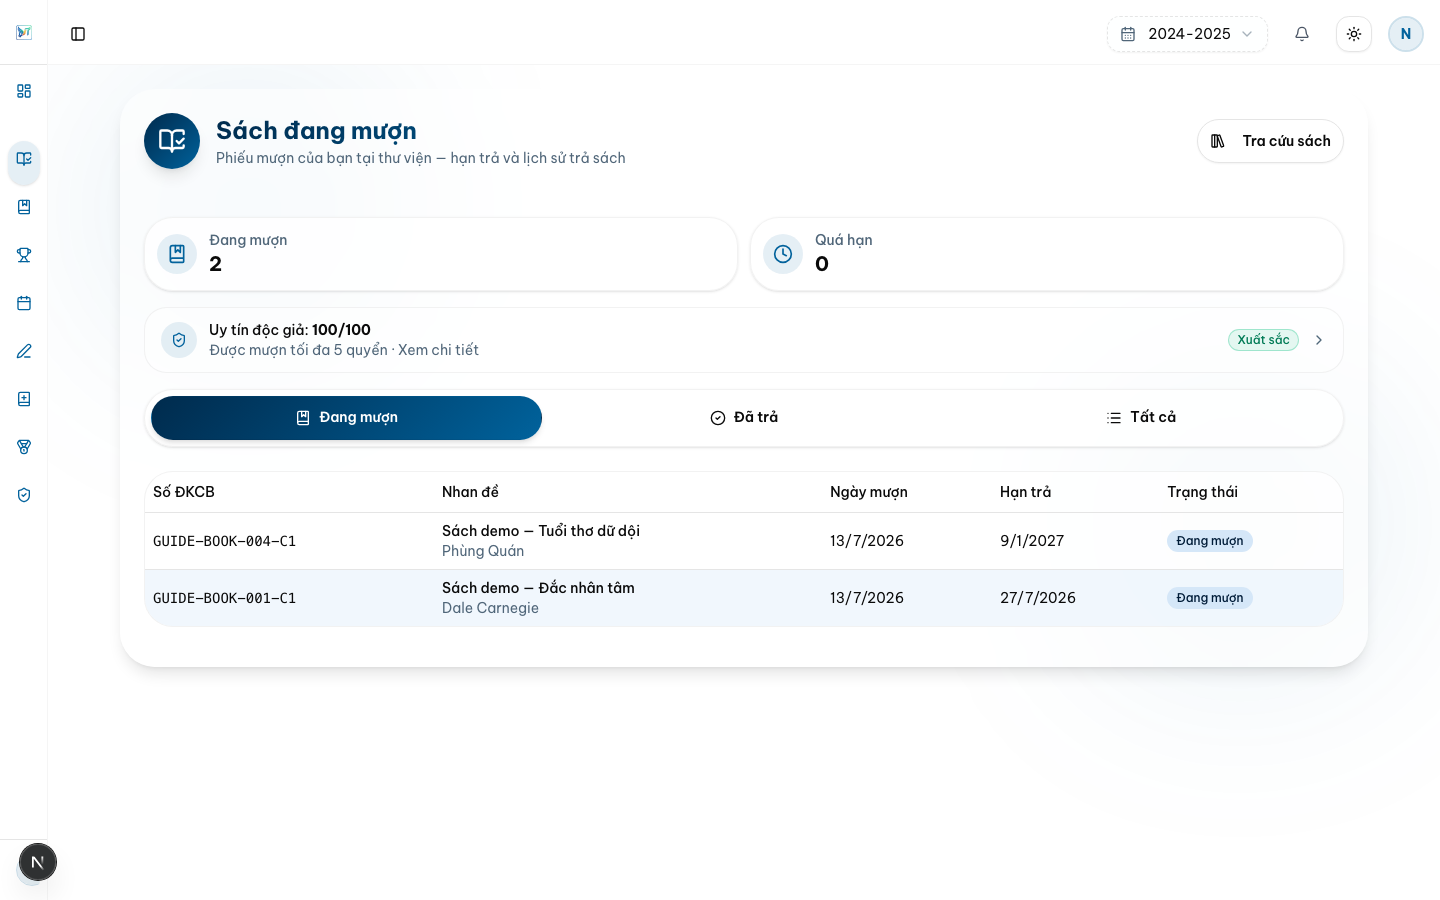Click Đang mượn status badge for GUIDE-BOOK-001-C1
Screen dimensions: 1440x900
click(x=1210, y=598)
